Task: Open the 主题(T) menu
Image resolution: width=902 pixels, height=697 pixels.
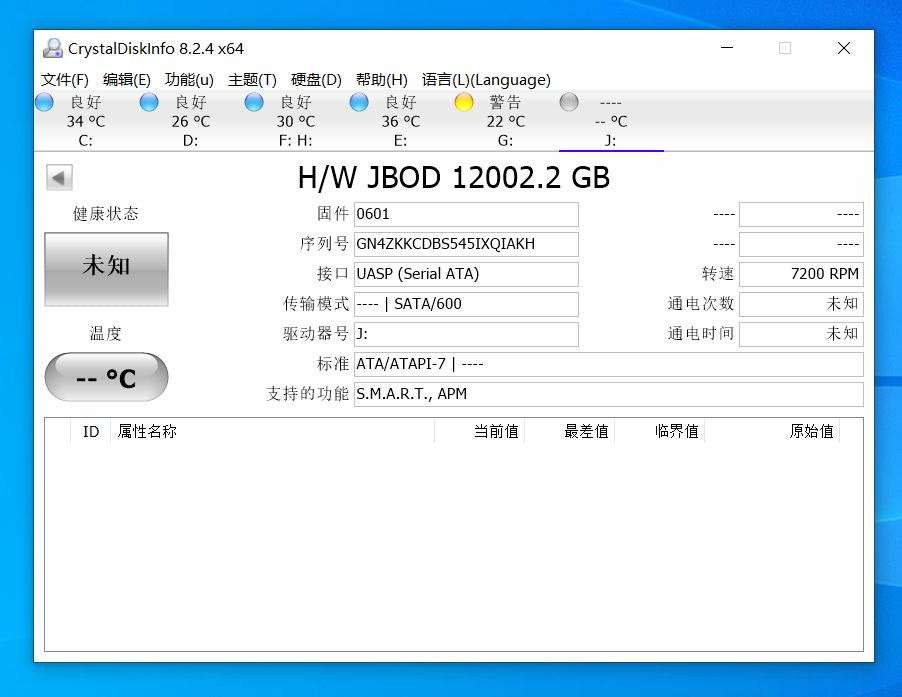Action: tap(252, 79)
